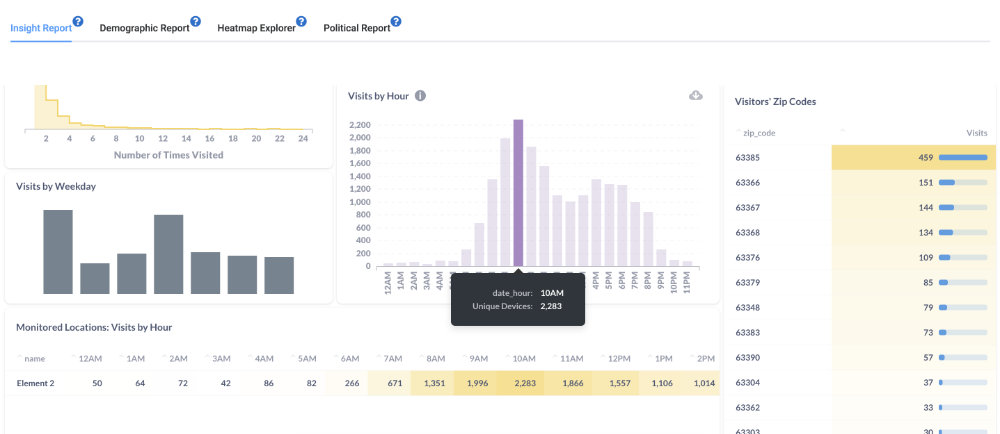The image size is (1000, 434).
Task: Click the visits progress bar for 63366
Action: 962,183
